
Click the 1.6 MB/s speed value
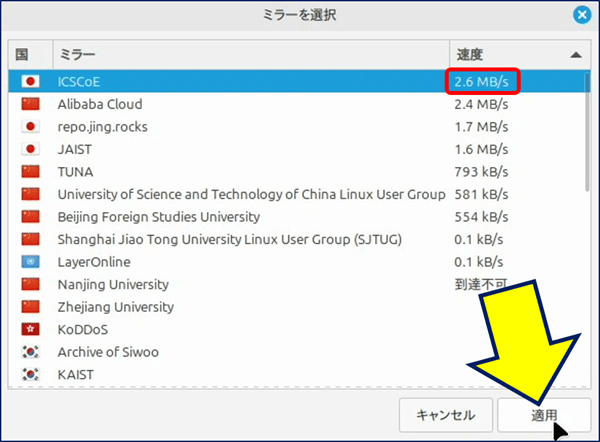tap(481, 149)
